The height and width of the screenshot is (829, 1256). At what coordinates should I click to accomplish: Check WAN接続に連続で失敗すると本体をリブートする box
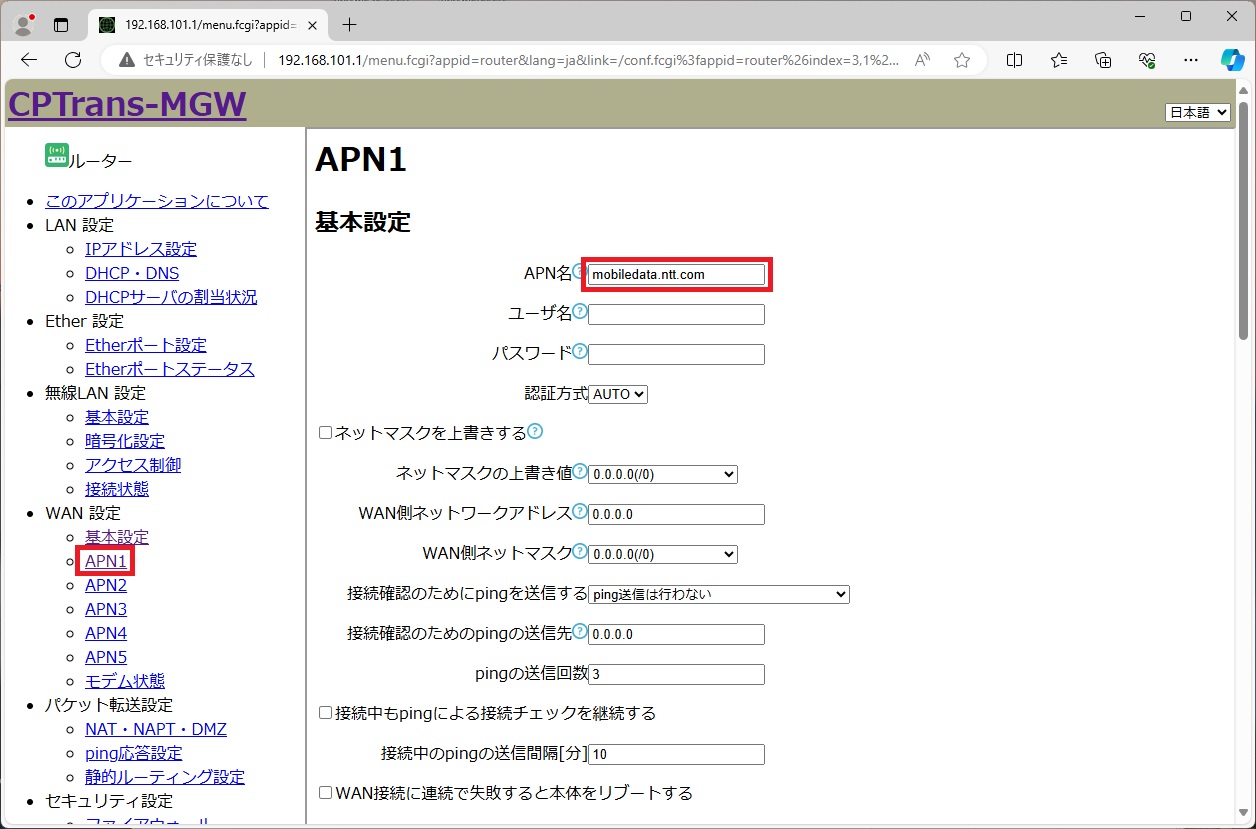(x=325, y=793)
